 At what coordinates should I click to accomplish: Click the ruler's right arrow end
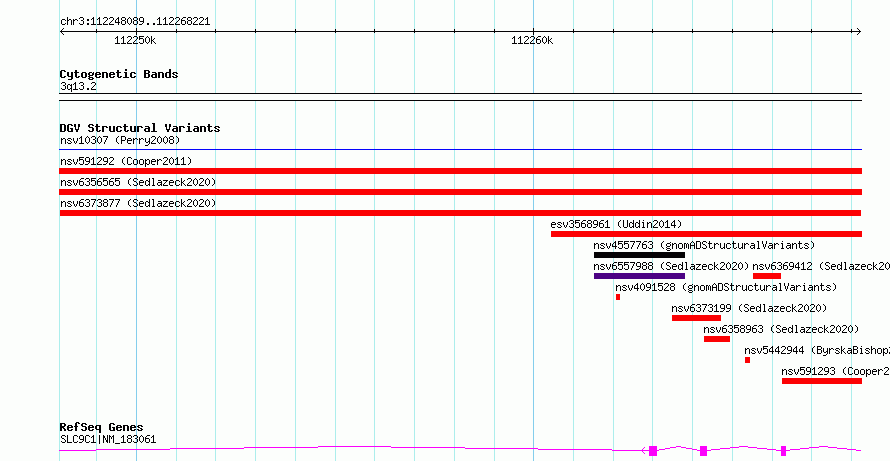[x=859, y=32]
